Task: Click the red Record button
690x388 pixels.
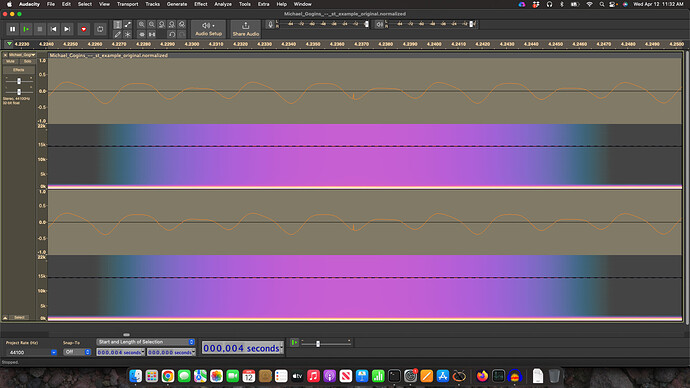Action: click(x=84, y=29)
